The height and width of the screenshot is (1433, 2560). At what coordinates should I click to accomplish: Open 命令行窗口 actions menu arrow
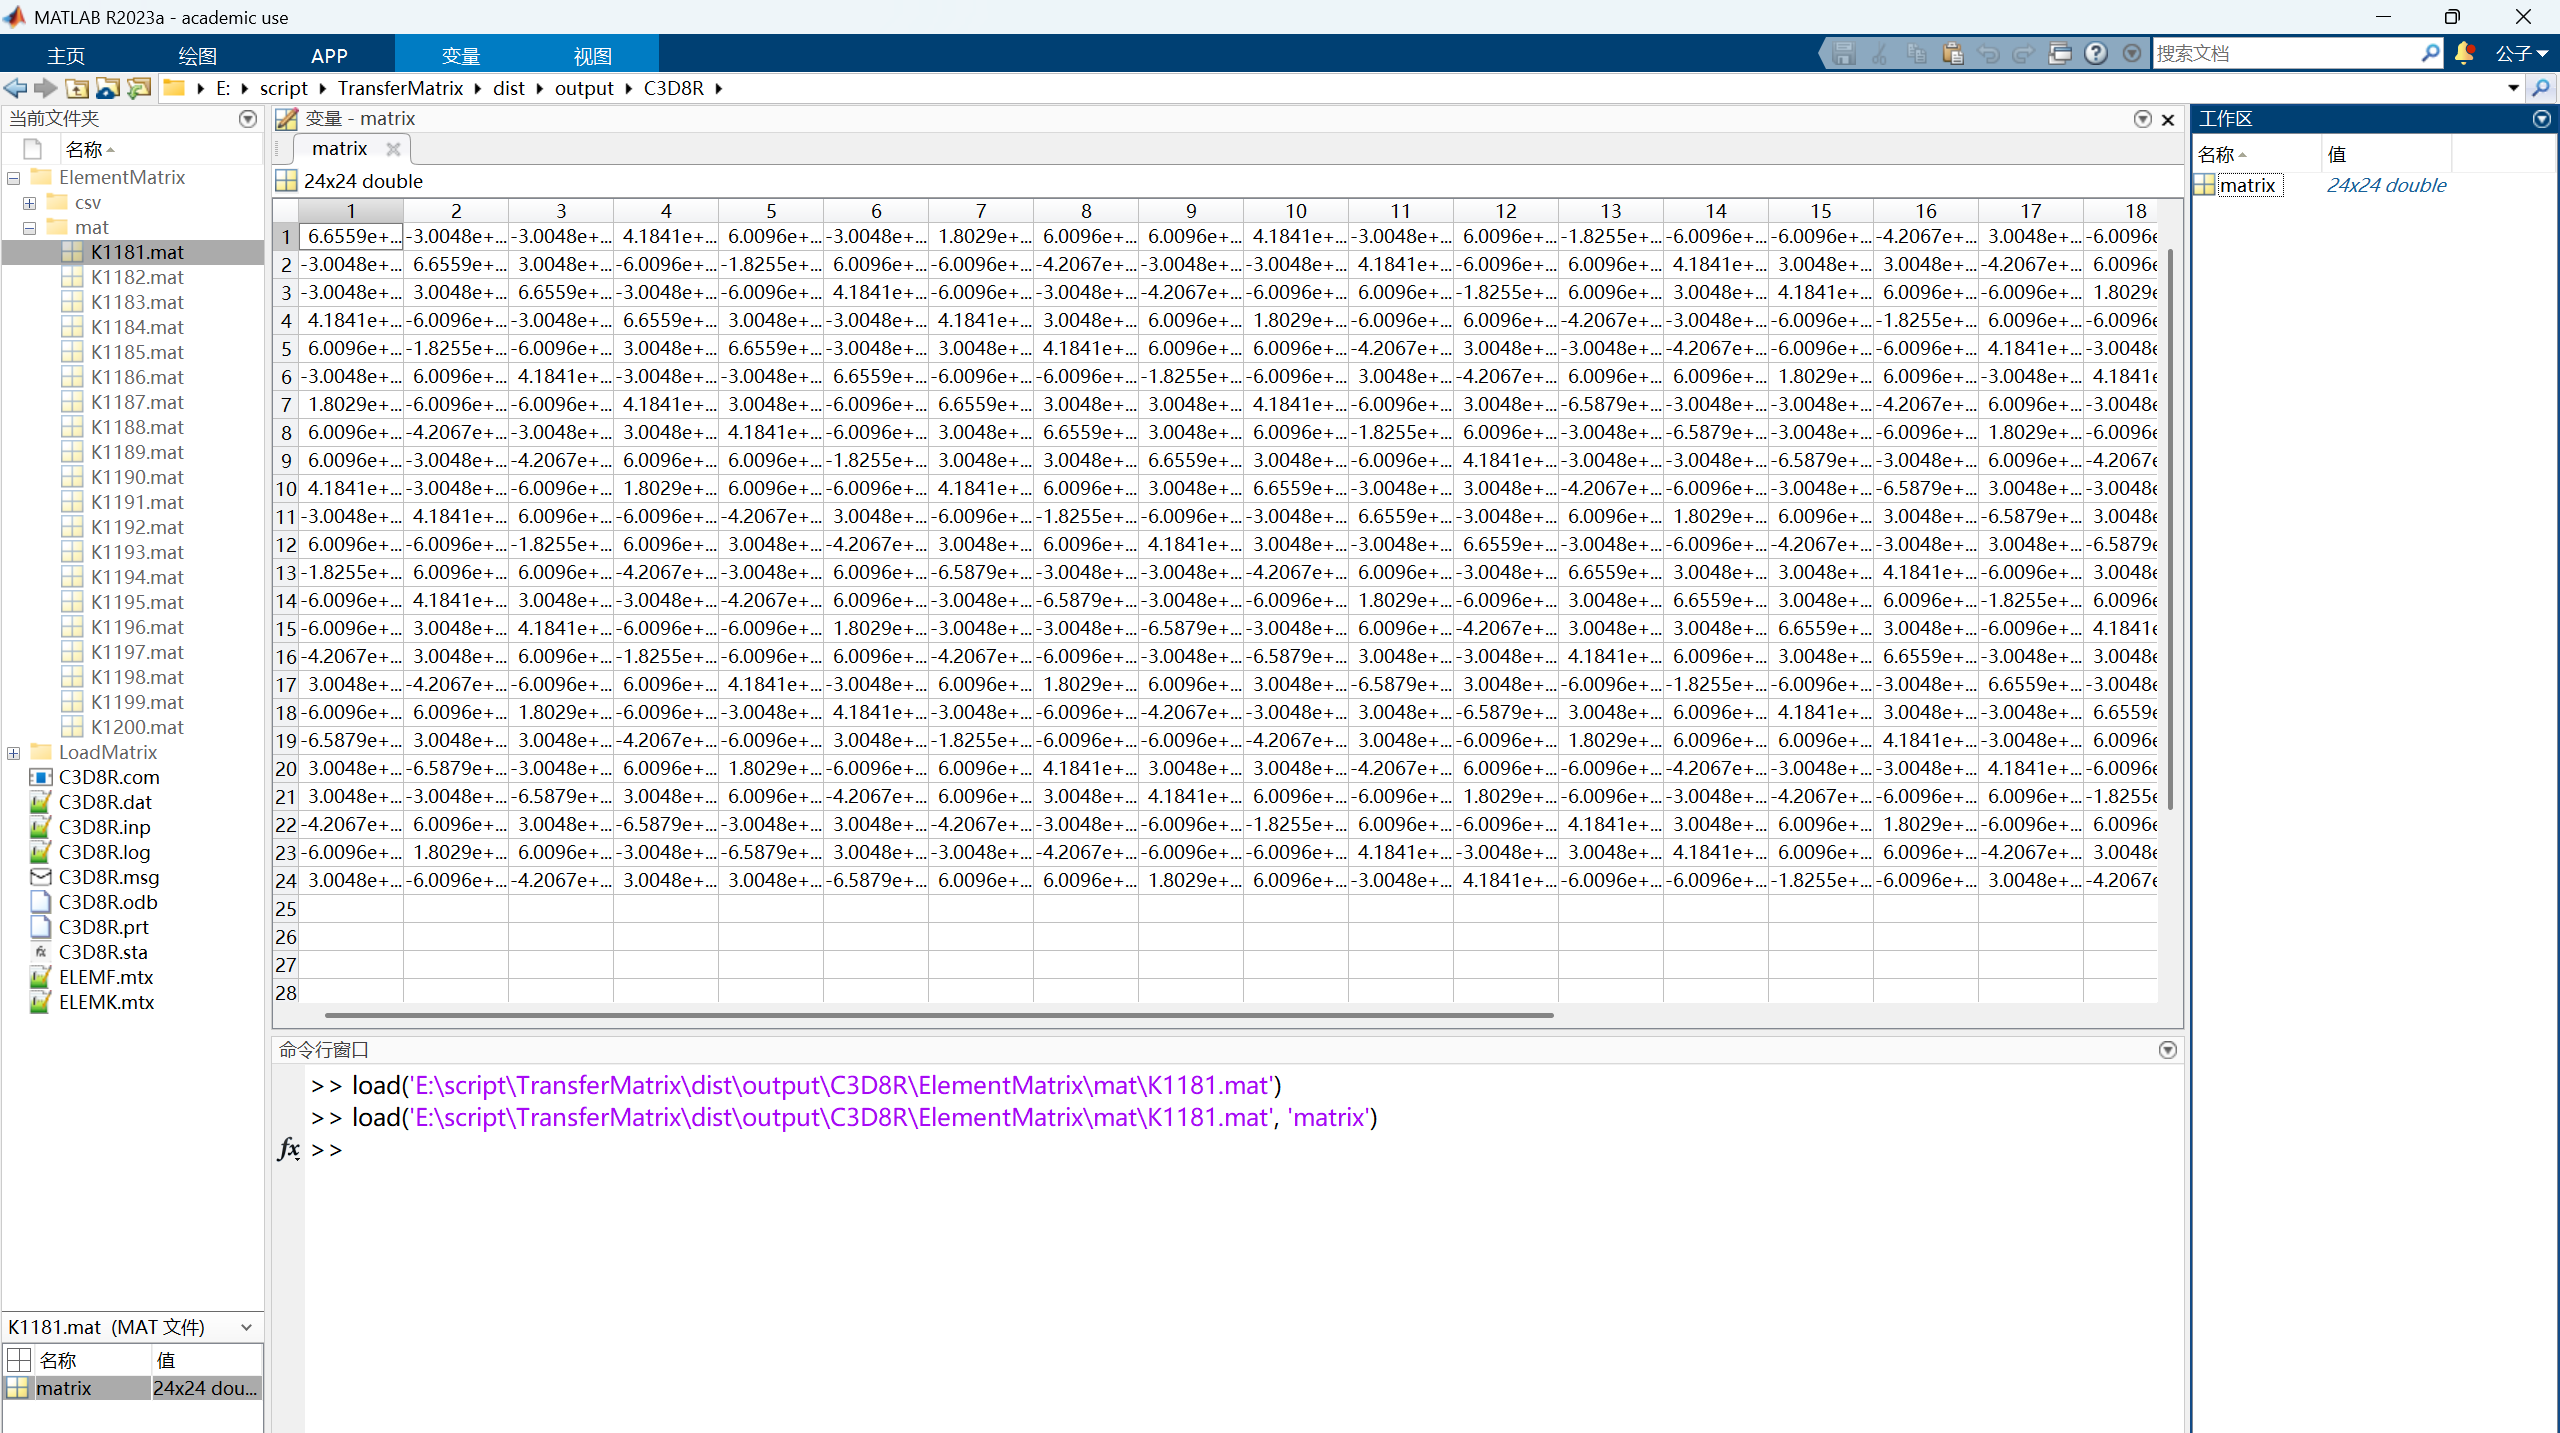2168,1050
